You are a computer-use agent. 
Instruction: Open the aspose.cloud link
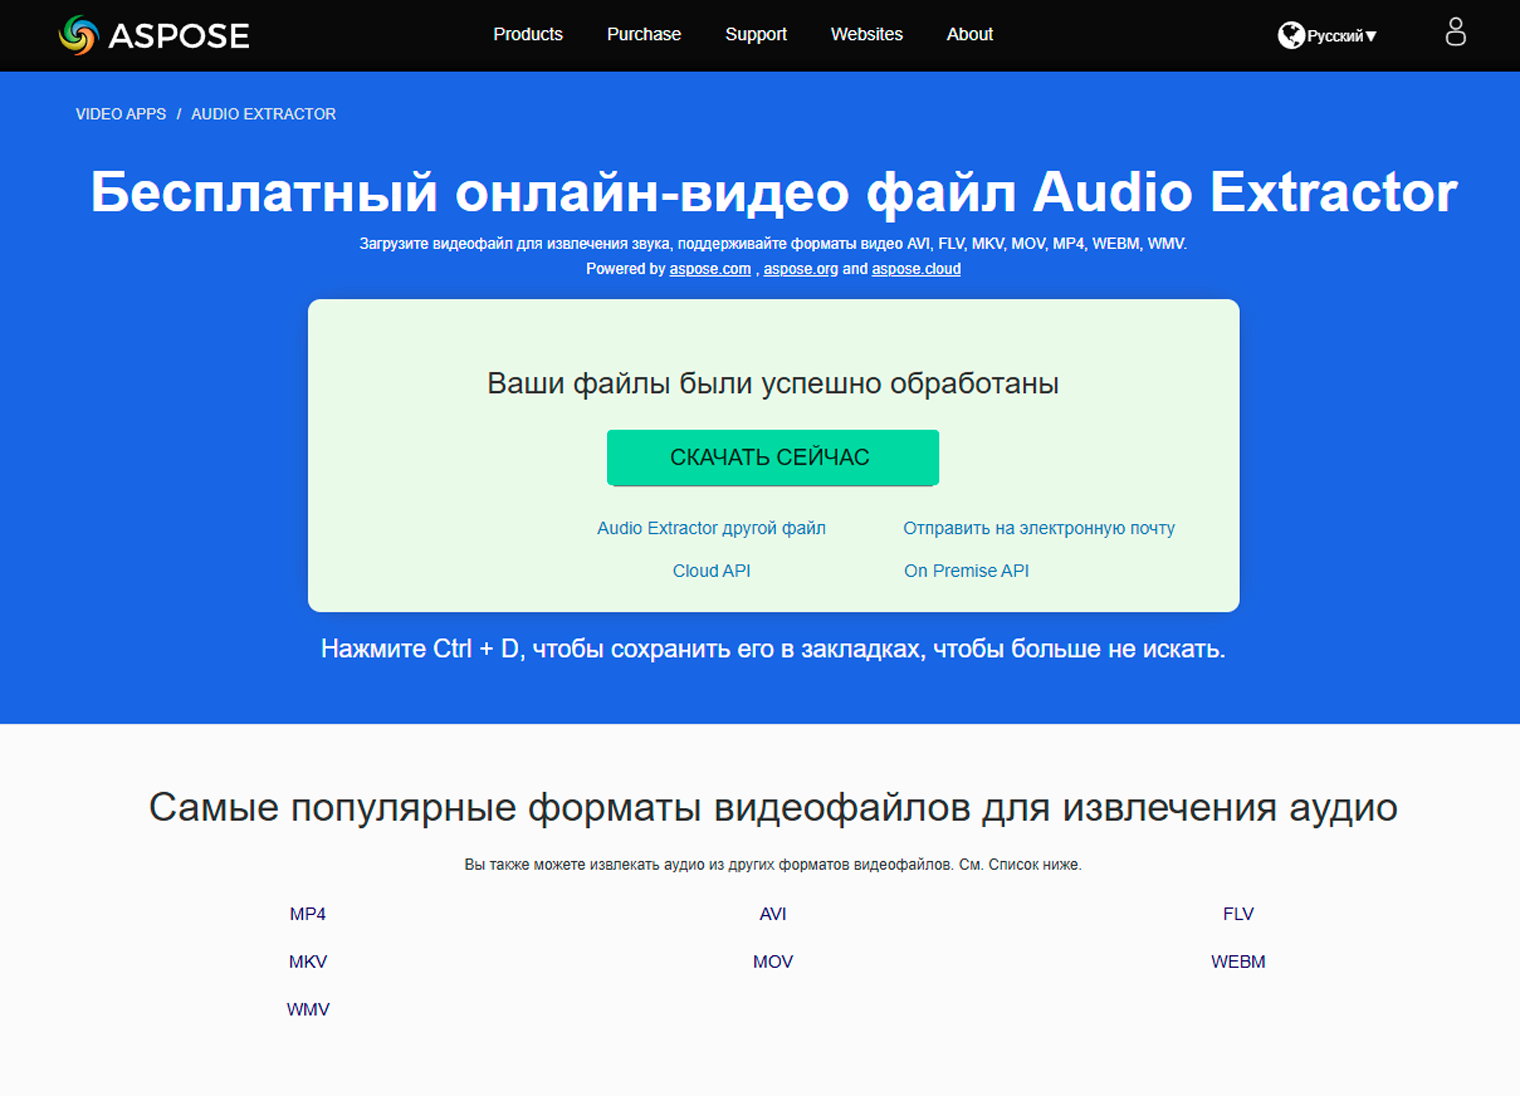916,269
